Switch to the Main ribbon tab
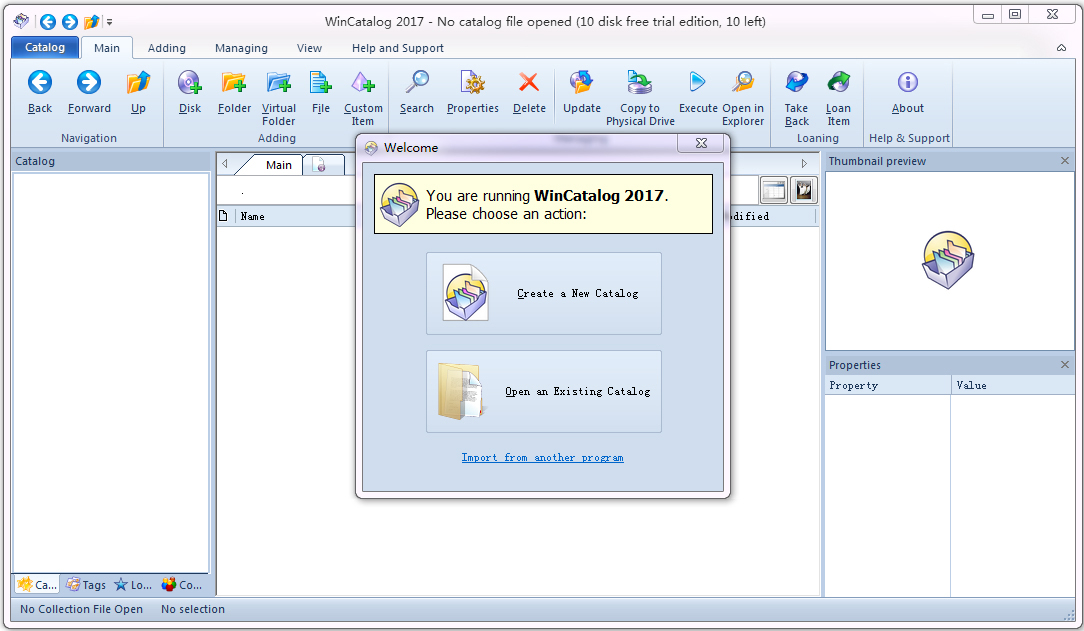This screenshot has height=631, width=1084. click(106, 48)
